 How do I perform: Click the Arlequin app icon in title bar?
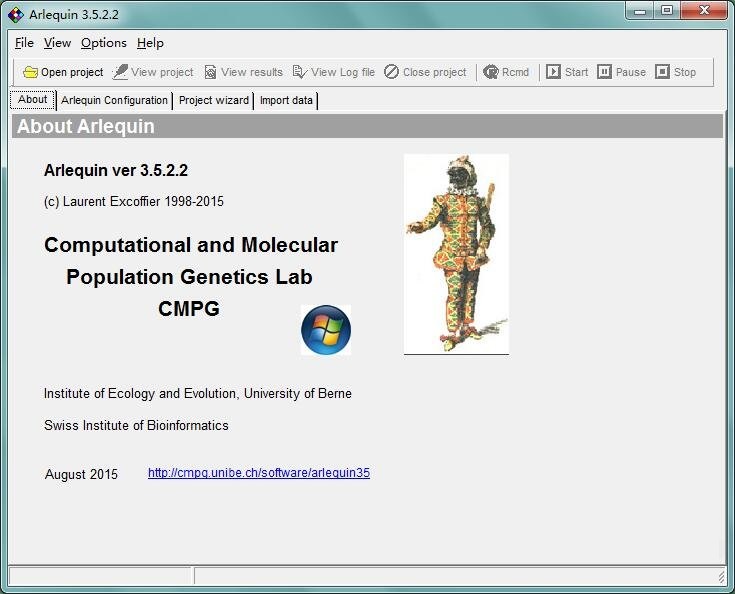pos(16,14)
